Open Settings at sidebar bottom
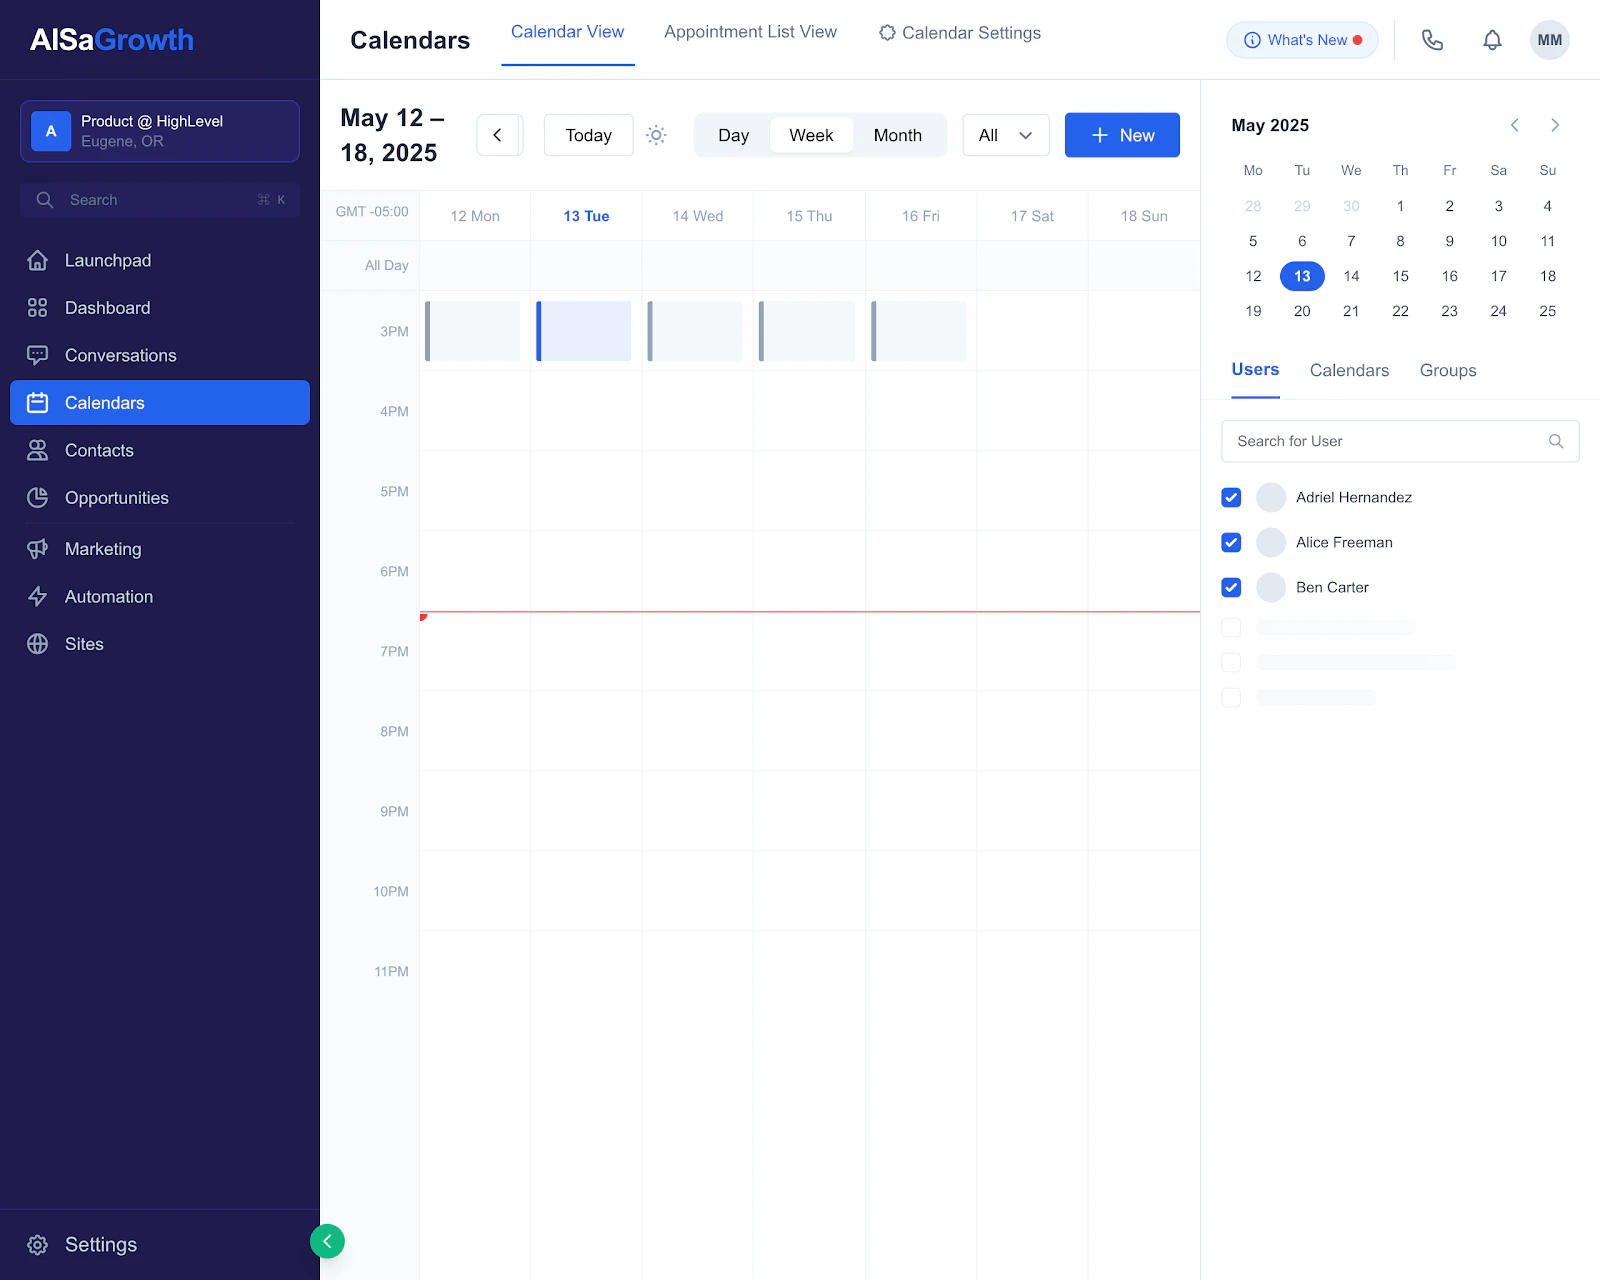The image size is (1600, 1280). 82,1245
